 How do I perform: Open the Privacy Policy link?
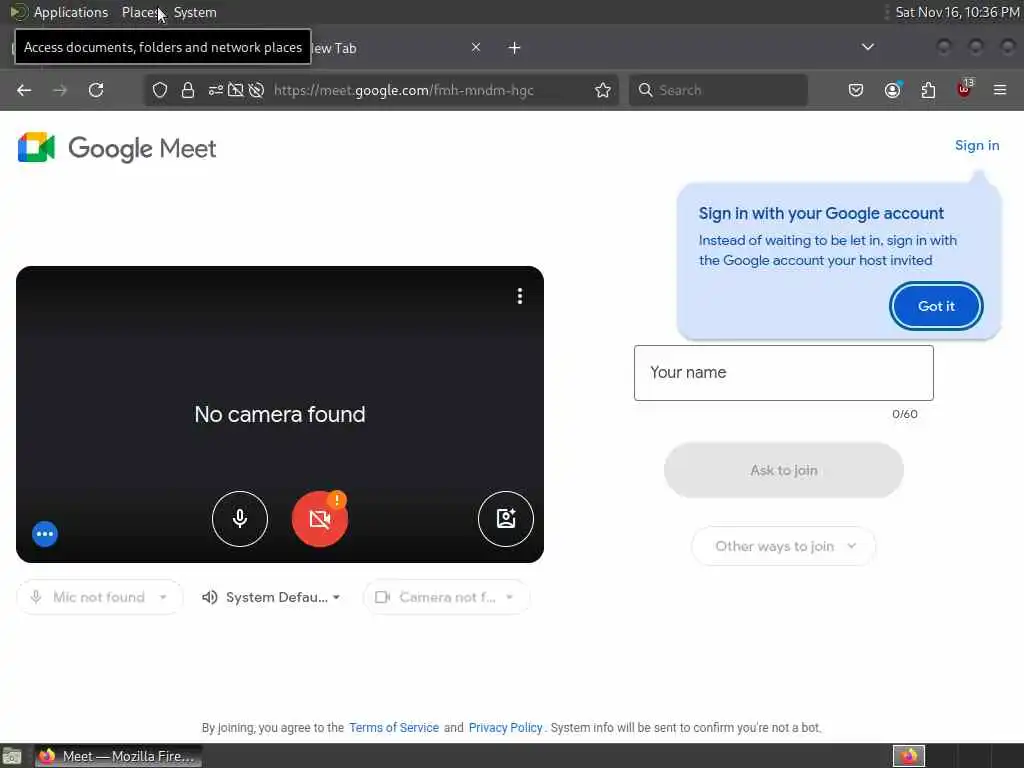505,728
